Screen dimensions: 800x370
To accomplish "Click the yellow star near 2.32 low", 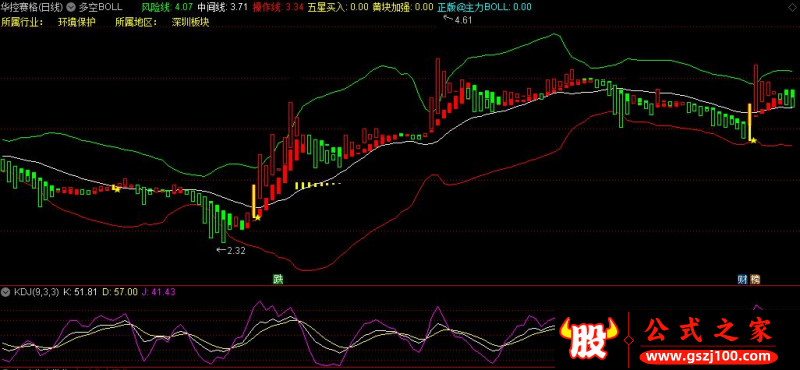I will [x=258, y=217].
